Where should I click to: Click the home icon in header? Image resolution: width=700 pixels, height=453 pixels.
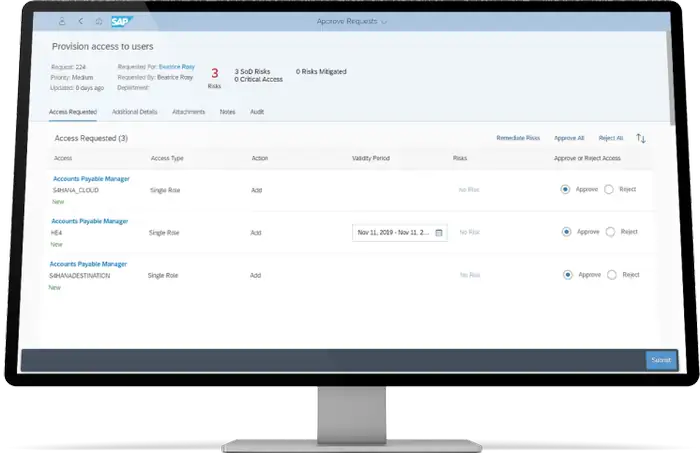pyautogui.click(x=97, y=21)
